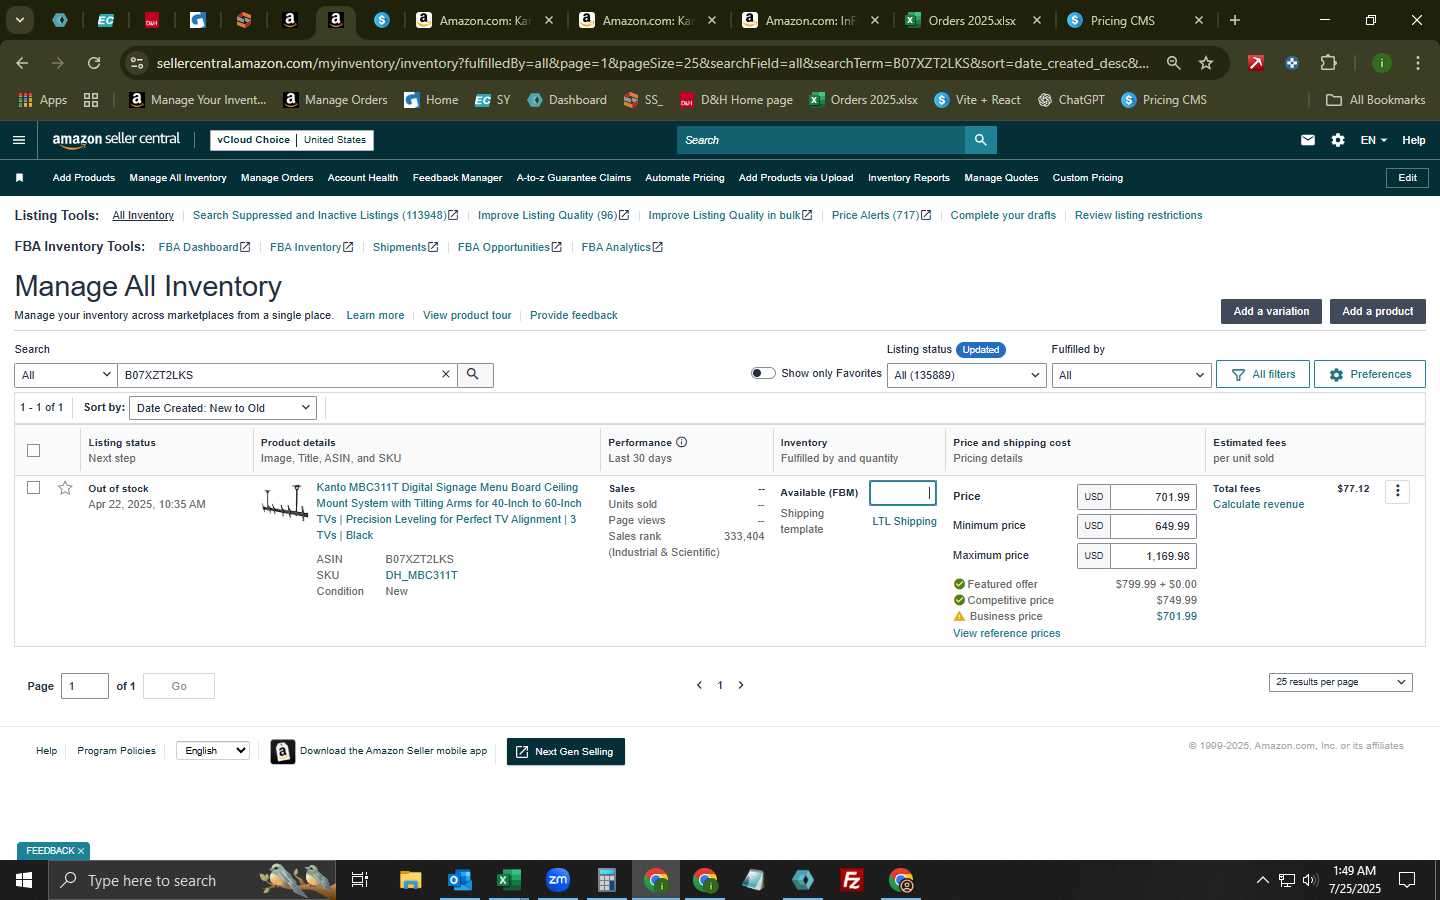Image resolution: width=1440 pixels, height=900 pixels.
Task: Open the Chrome tab search dropdown
Action: pyautogui.click(x=19, y=20)
